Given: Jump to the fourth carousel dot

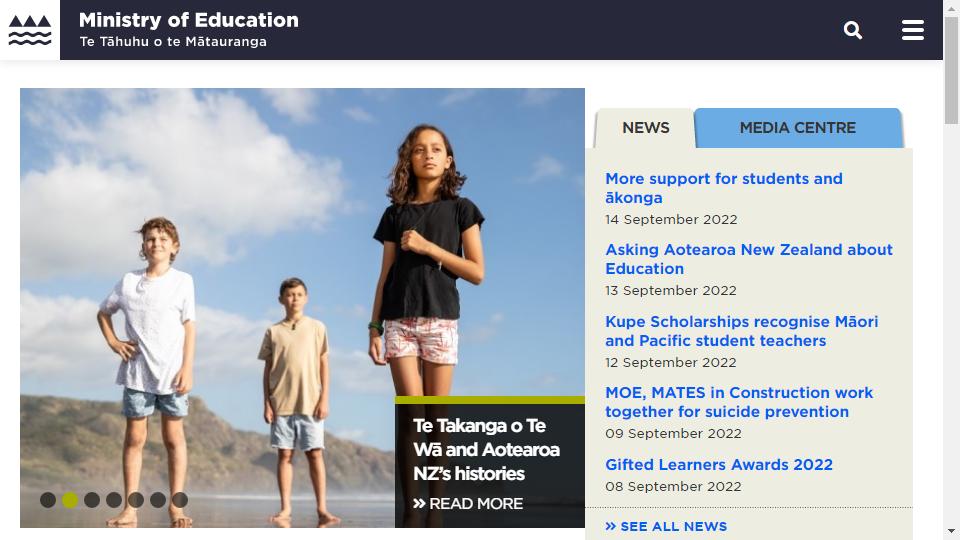Looking at the screenshot, I should [x=114, y=500].
